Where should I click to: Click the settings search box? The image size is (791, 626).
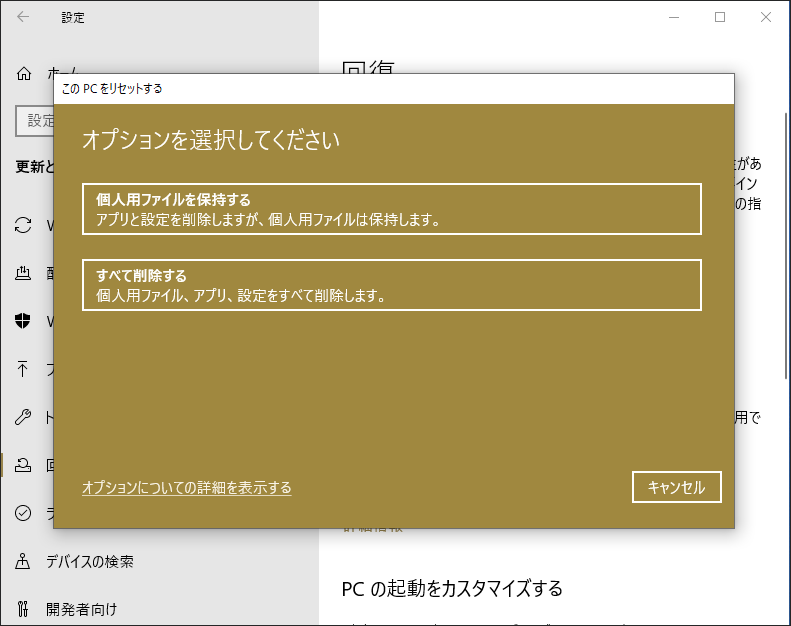tap(35, 121)
